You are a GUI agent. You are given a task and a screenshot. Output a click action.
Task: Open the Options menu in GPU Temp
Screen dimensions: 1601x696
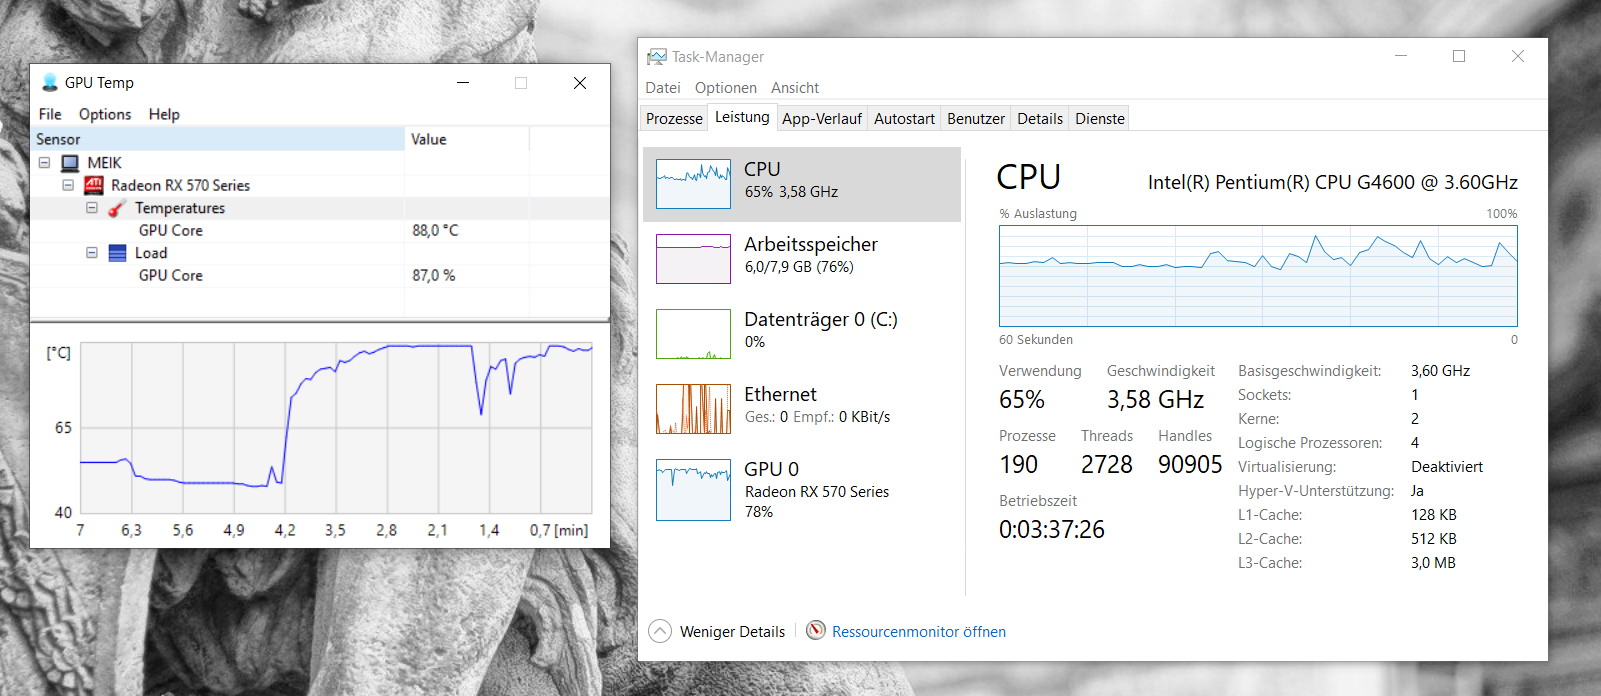coord(105,114)
